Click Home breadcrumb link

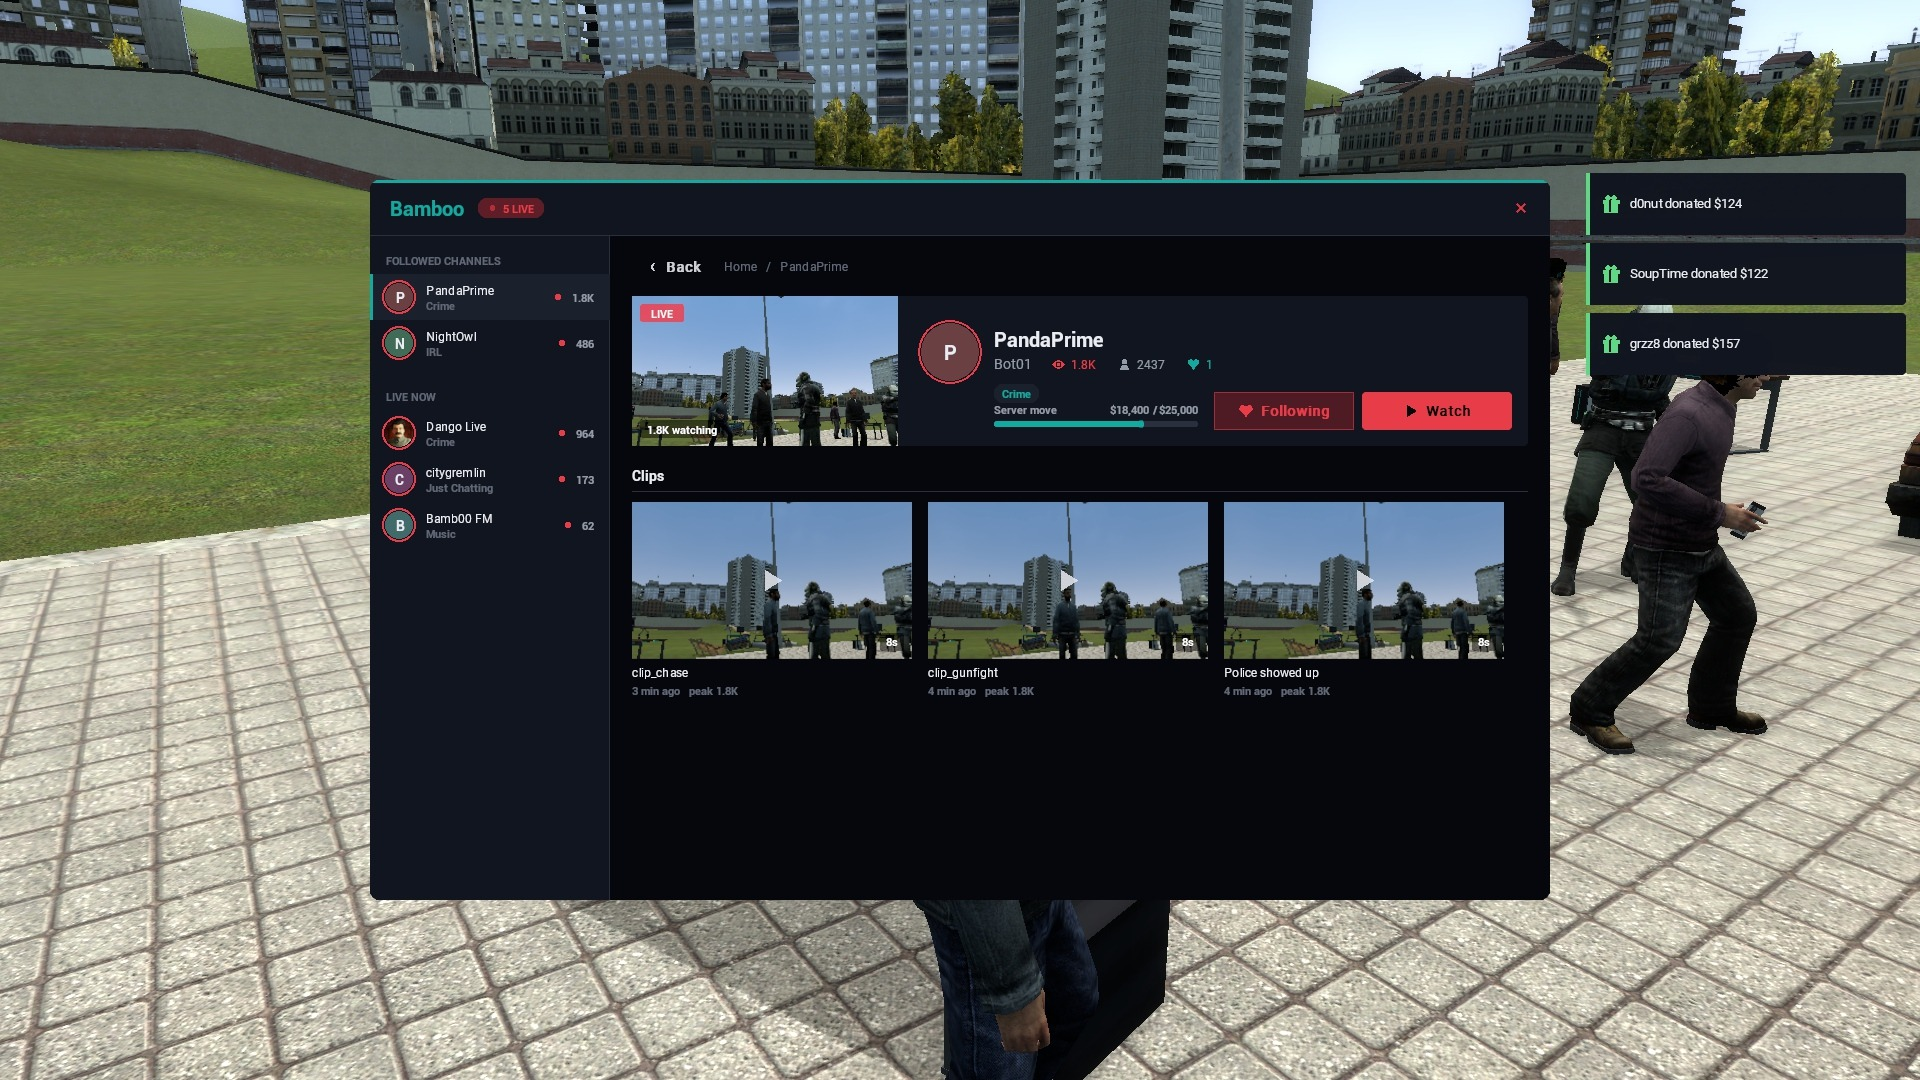(x=740, y=267)
